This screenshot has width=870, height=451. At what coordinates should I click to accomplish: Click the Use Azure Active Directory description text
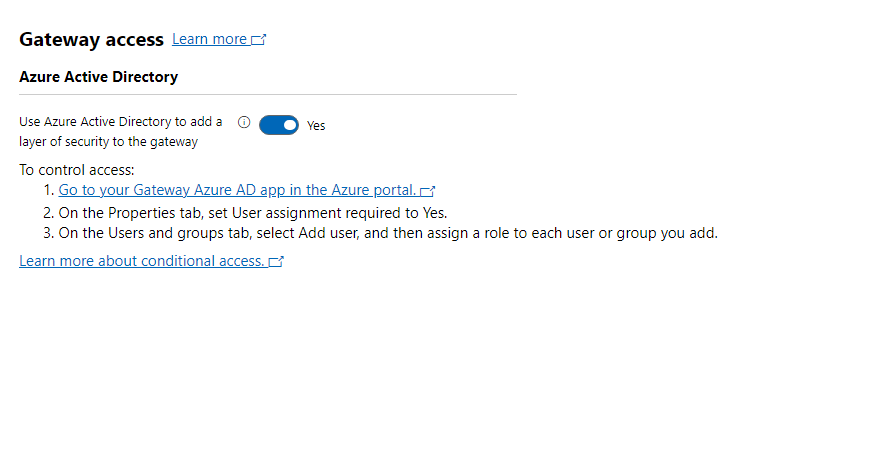click(x=120, y=121)
